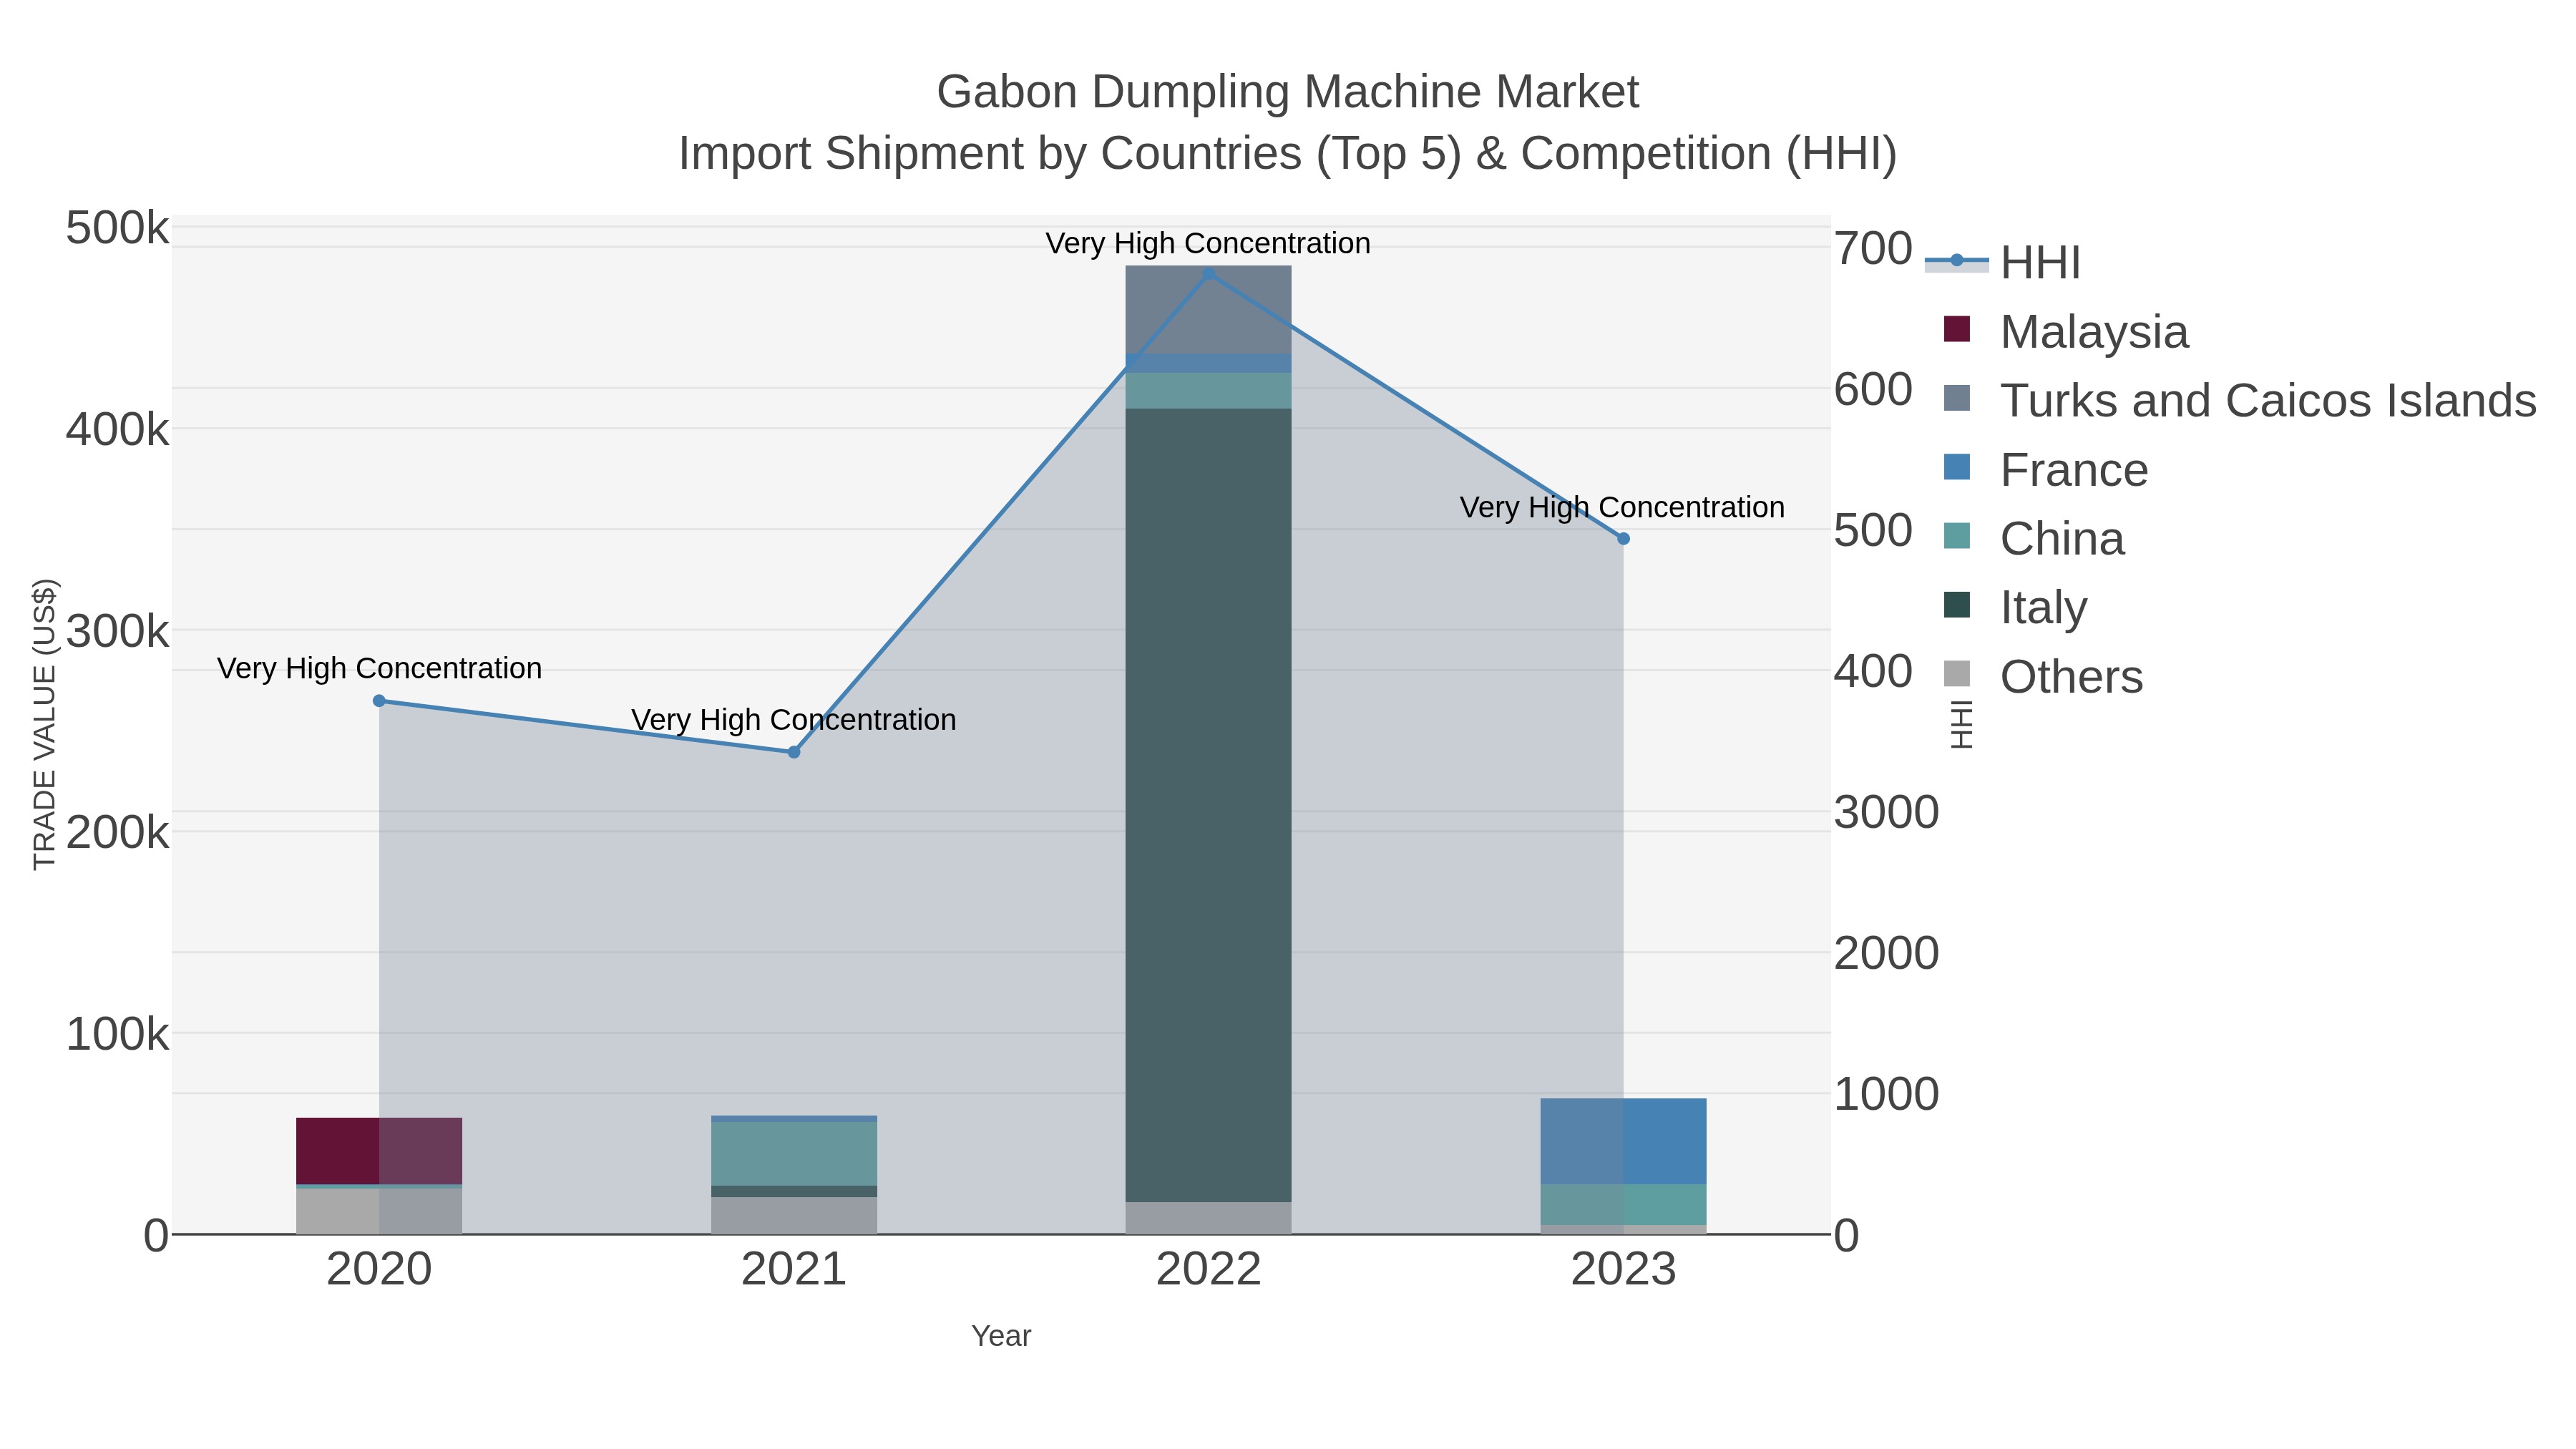This screenshot has height=1449, width=2576.
Task: Click the 100k left axis tick label
Action: [x=117, y=1034]
